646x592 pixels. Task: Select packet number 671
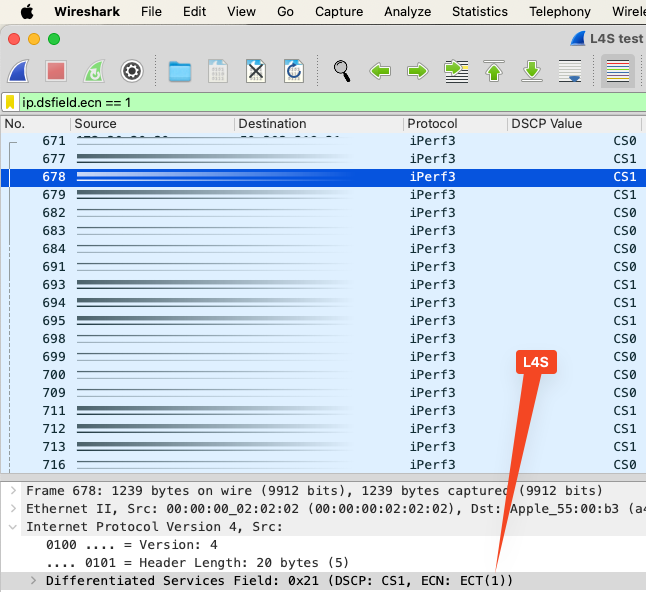pyautogui.click(x=323, y=141)
